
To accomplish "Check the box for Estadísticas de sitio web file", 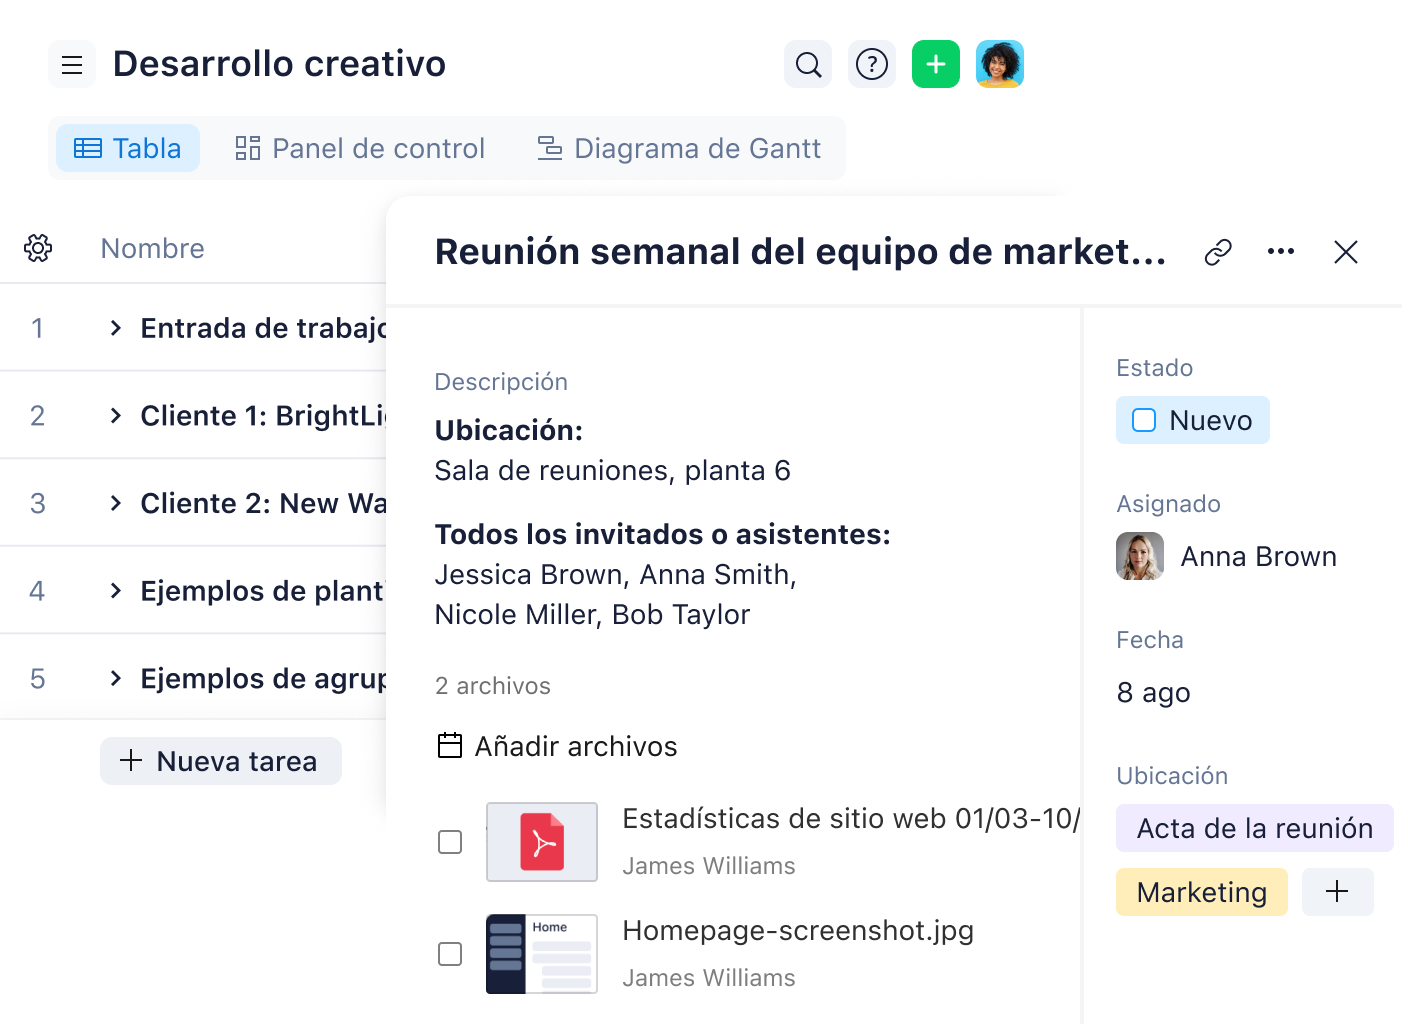I will click(x=450, y=842).
